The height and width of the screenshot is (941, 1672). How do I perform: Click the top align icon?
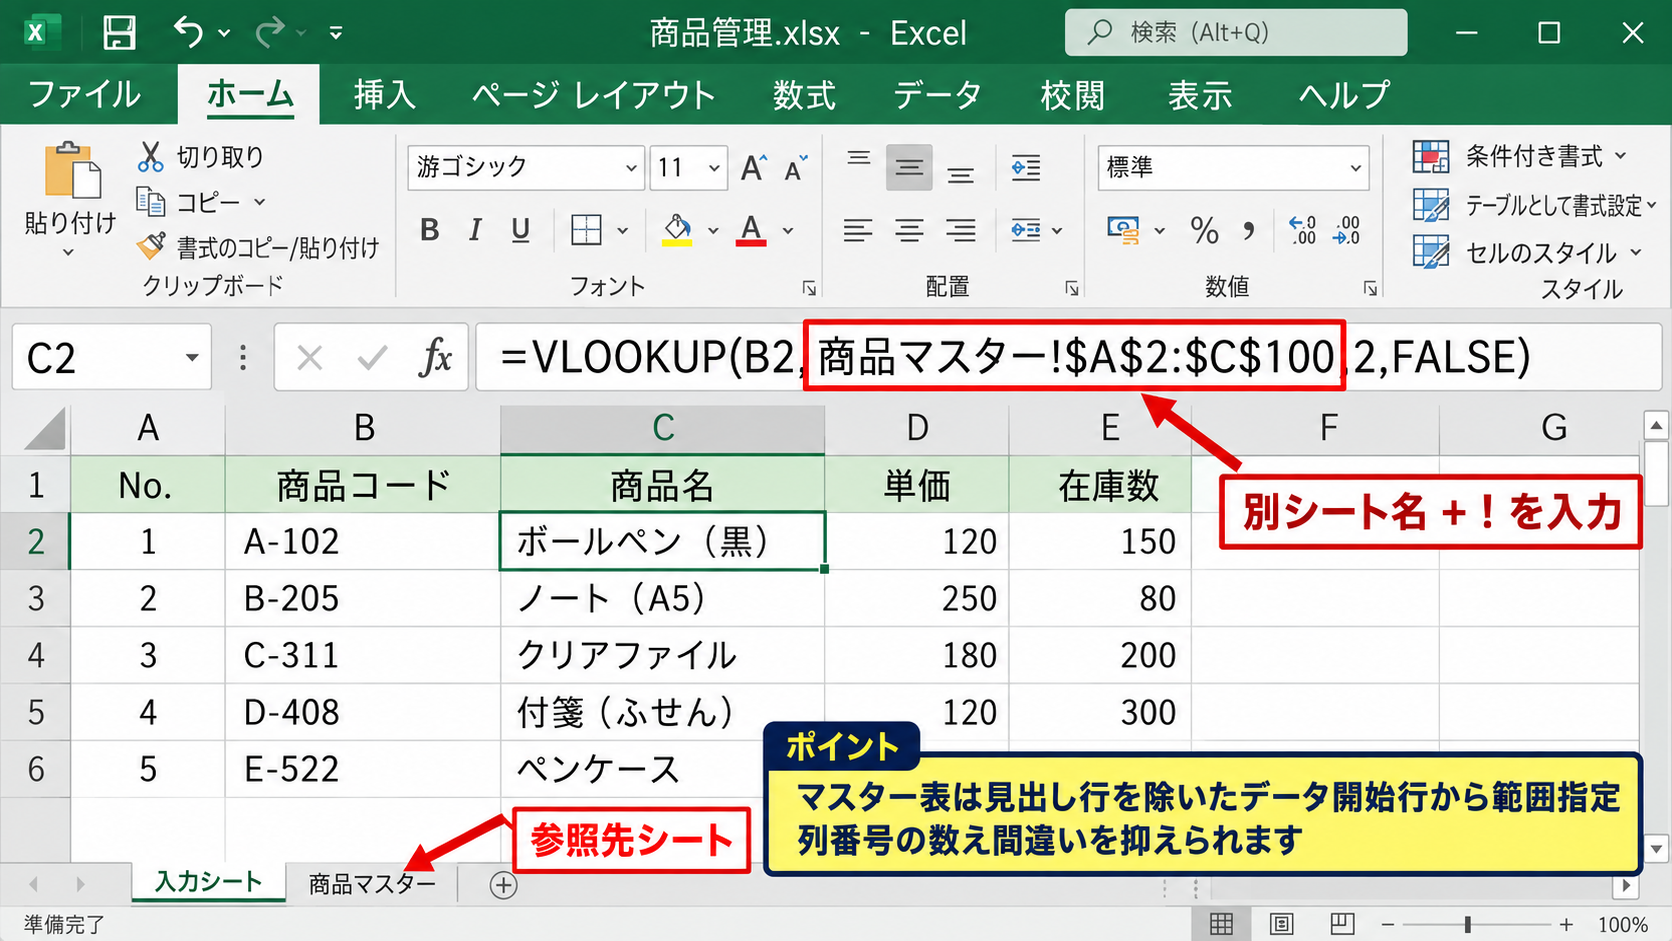[x=859, y=159]
